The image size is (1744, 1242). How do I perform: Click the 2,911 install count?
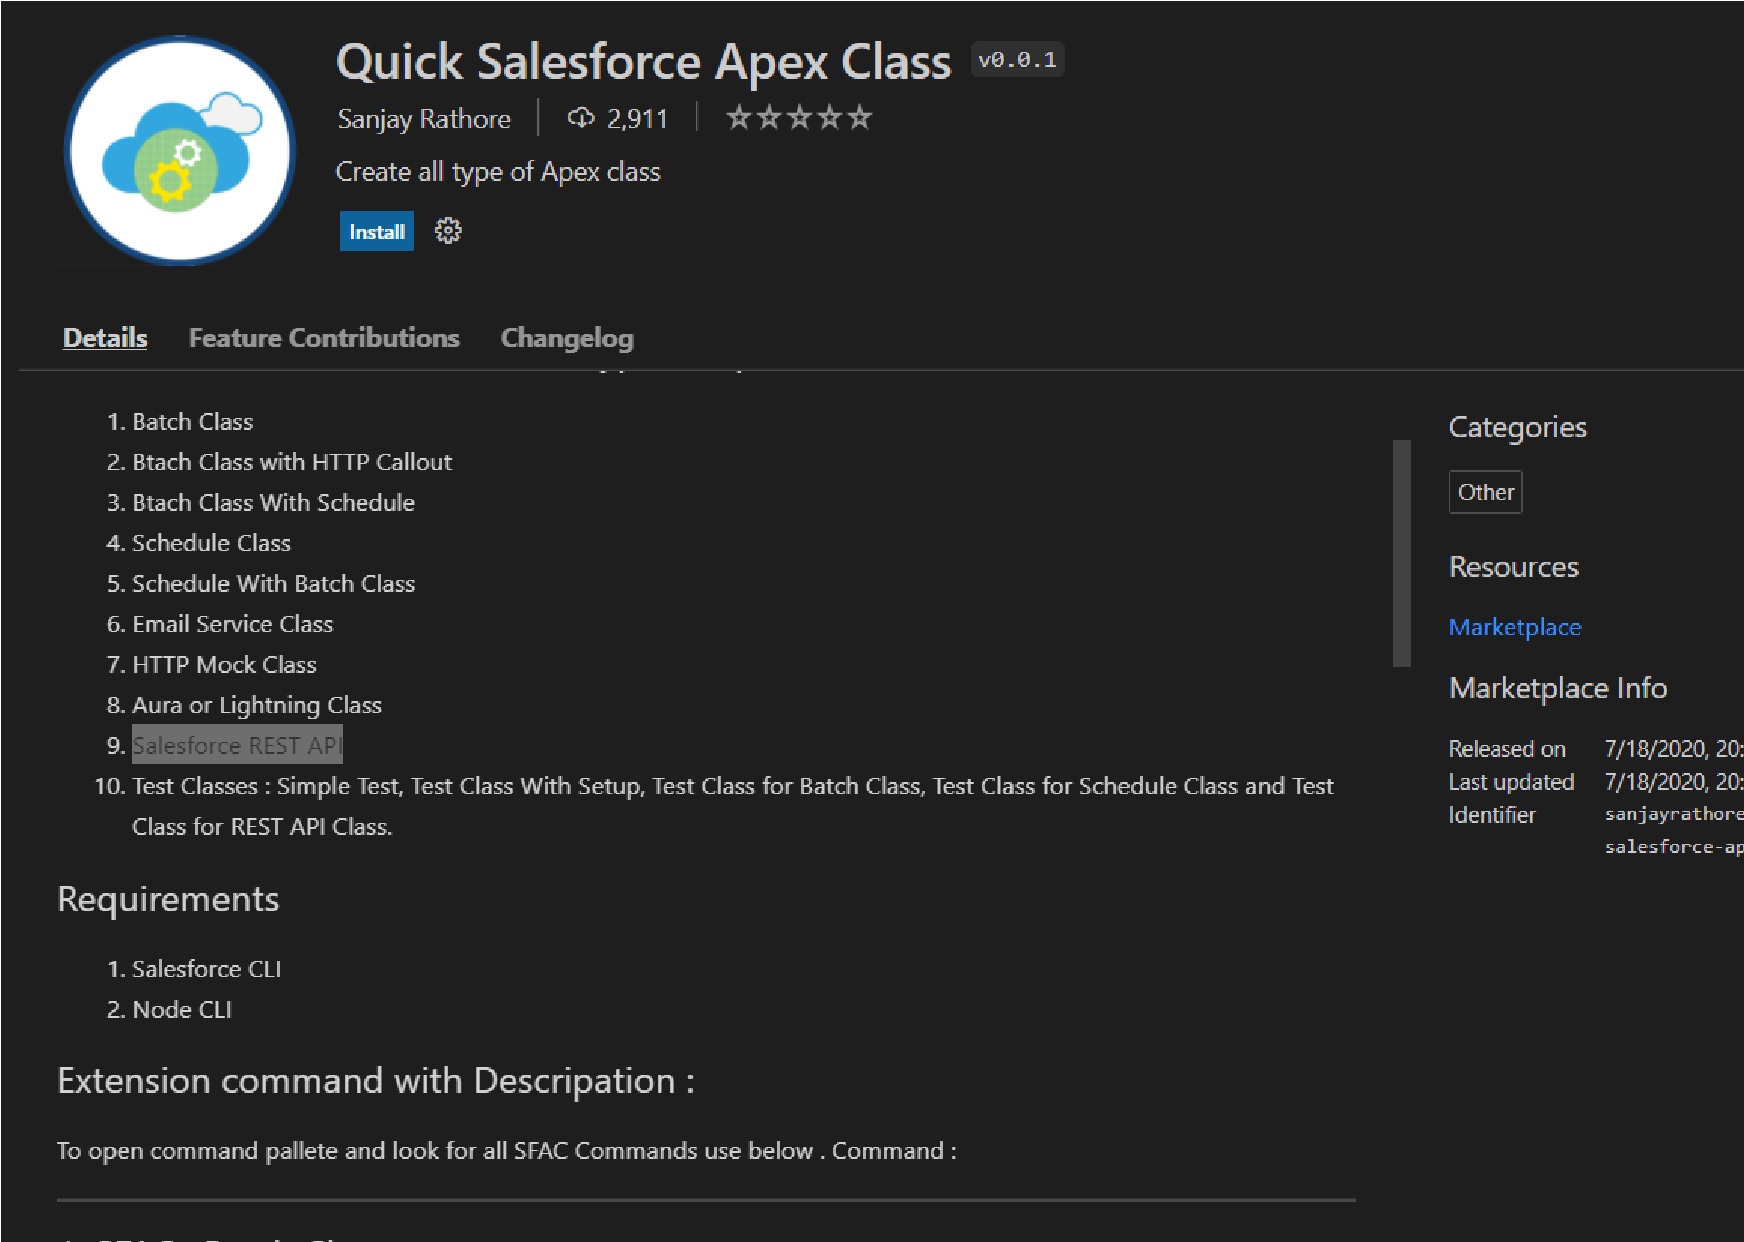point(637,119)
